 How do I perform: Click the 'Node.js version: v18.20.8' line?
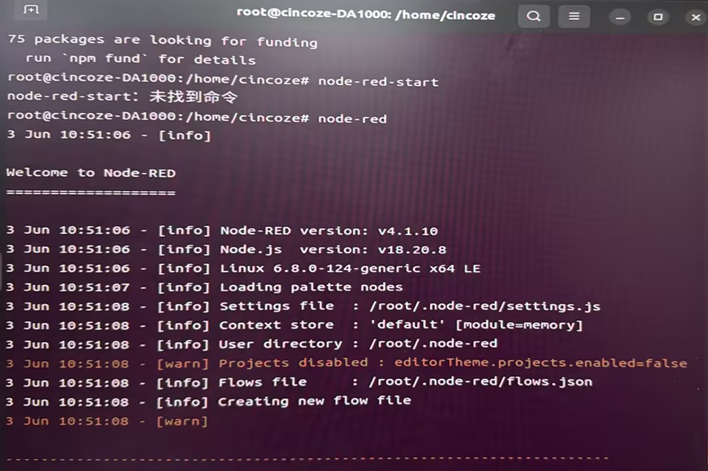226,249
